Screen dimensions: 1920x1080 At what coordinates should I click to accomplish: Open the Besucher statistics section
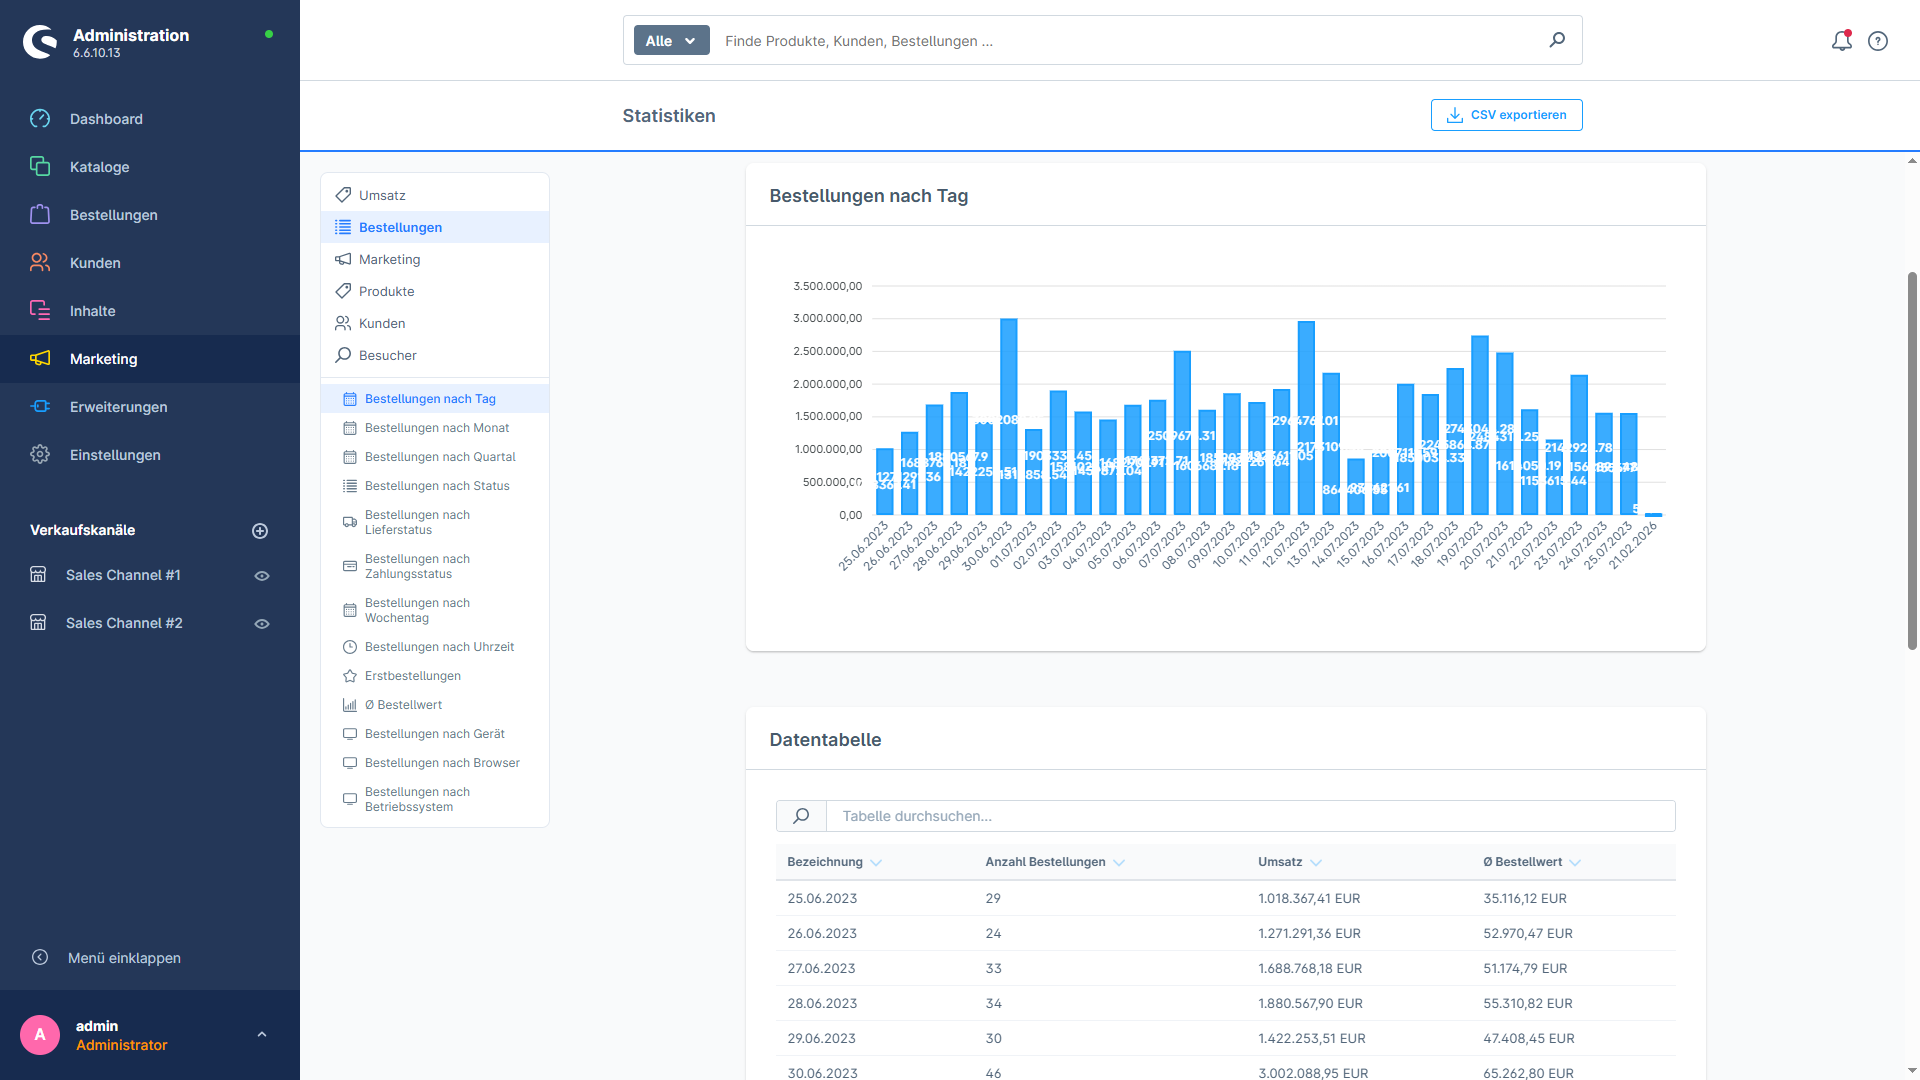click(388, 355)
